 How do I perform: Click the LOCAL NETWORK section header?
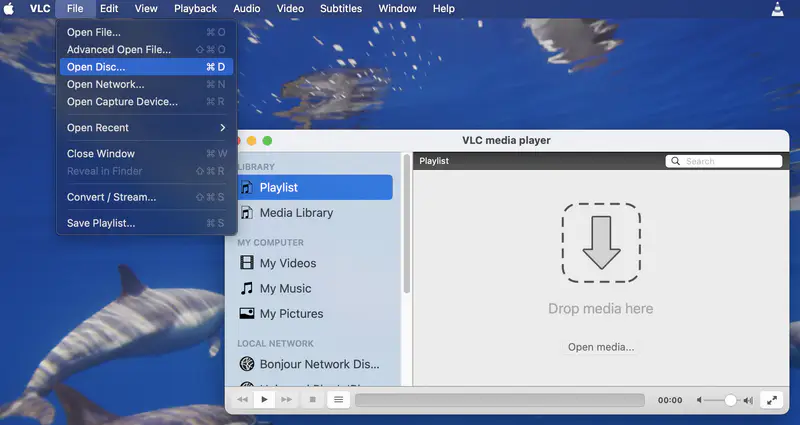276,343
